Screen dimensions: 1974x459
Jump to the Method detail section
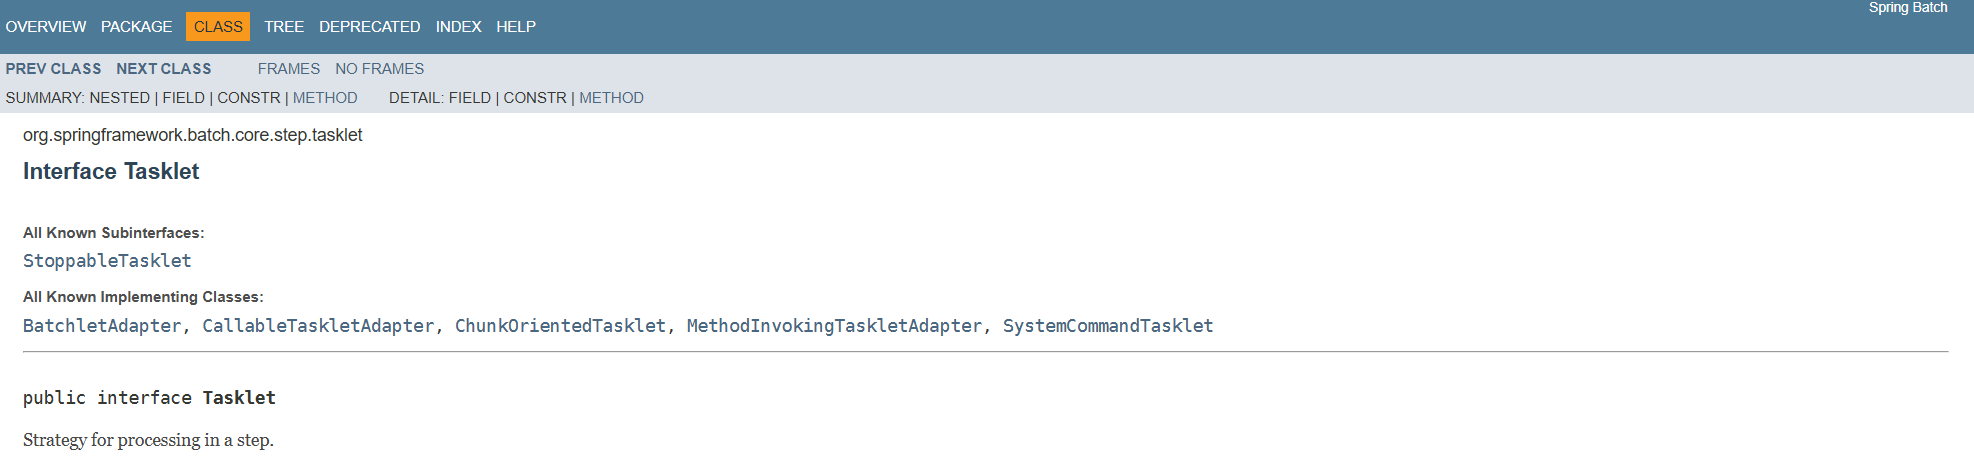click(612, 98)
